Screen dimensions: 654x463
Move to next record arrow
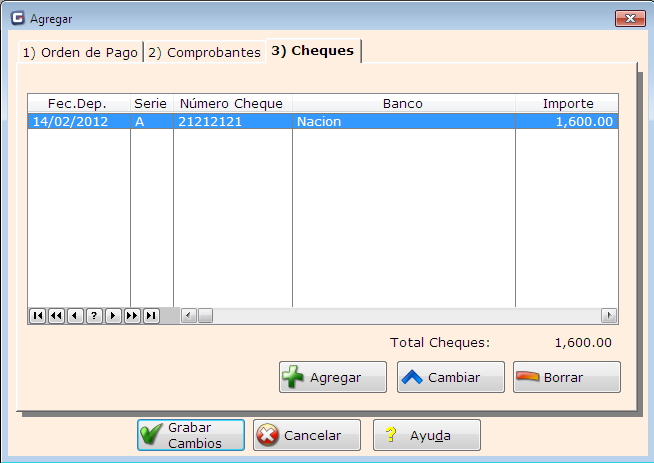(113, 316)
